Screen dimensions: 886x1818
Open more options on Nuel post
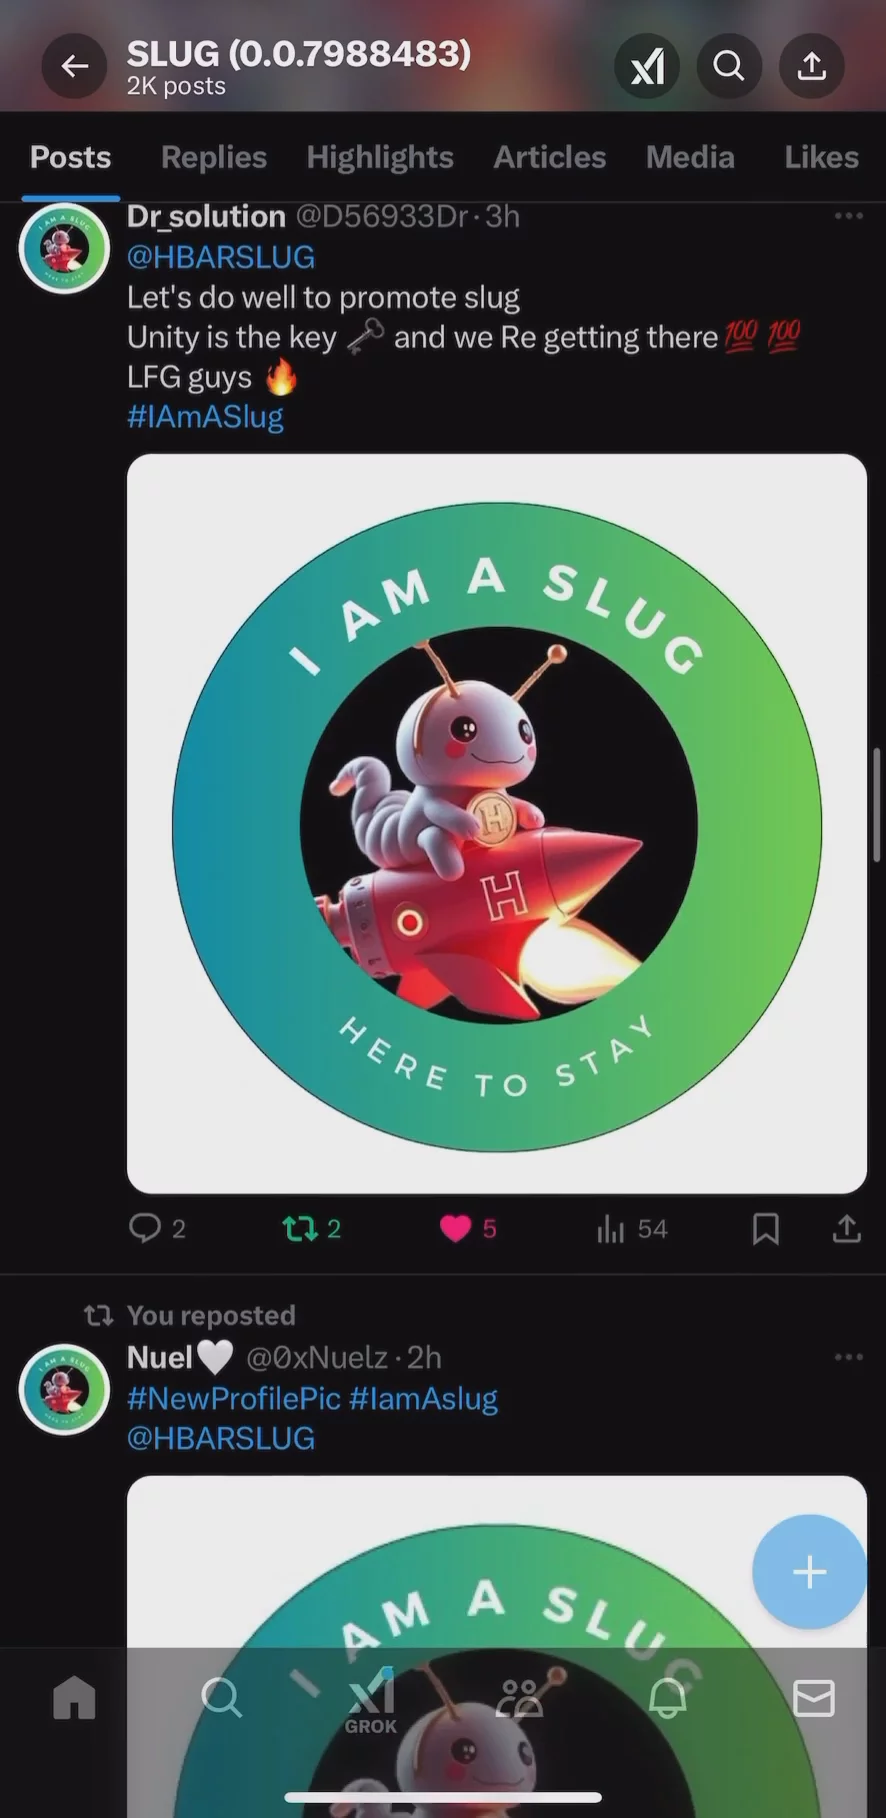pos(848,1357)
